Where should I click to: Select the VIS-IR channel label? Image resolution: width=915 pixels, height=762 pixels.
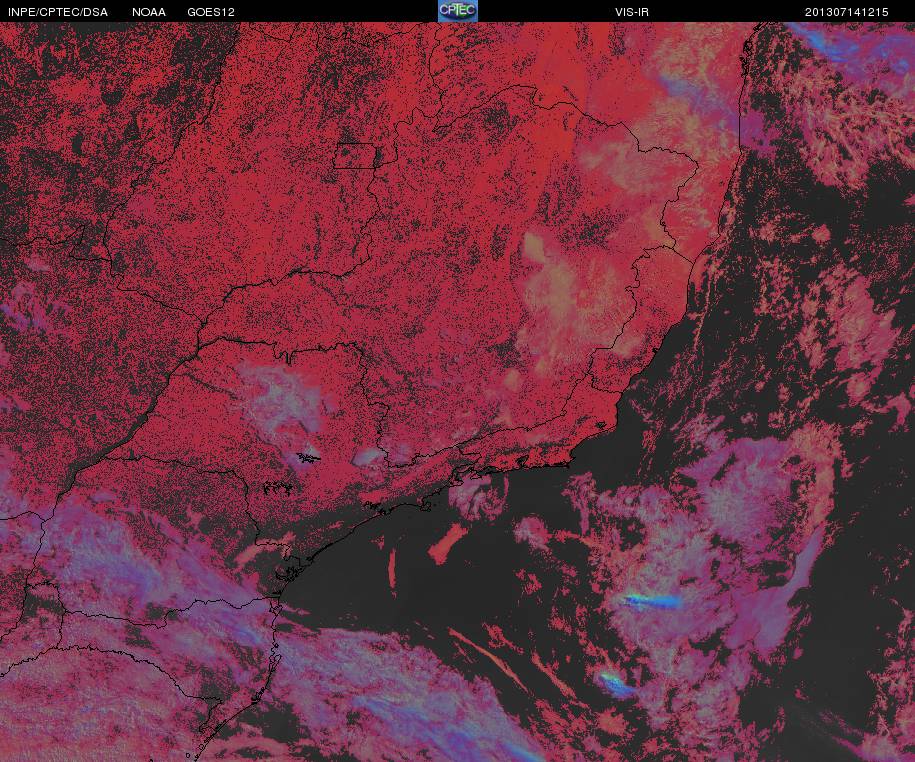coord(632,12)
